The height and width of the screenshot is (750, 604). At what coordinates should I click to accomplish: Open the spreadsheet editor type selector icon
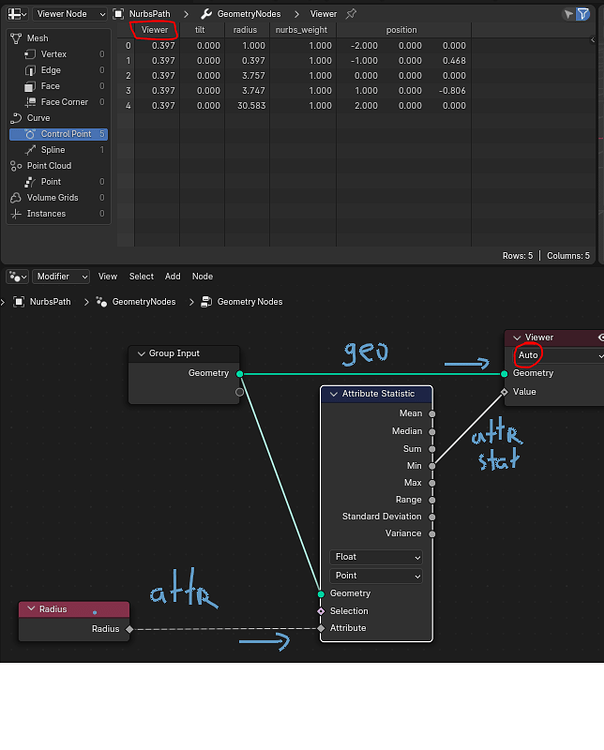pos(17,14)
